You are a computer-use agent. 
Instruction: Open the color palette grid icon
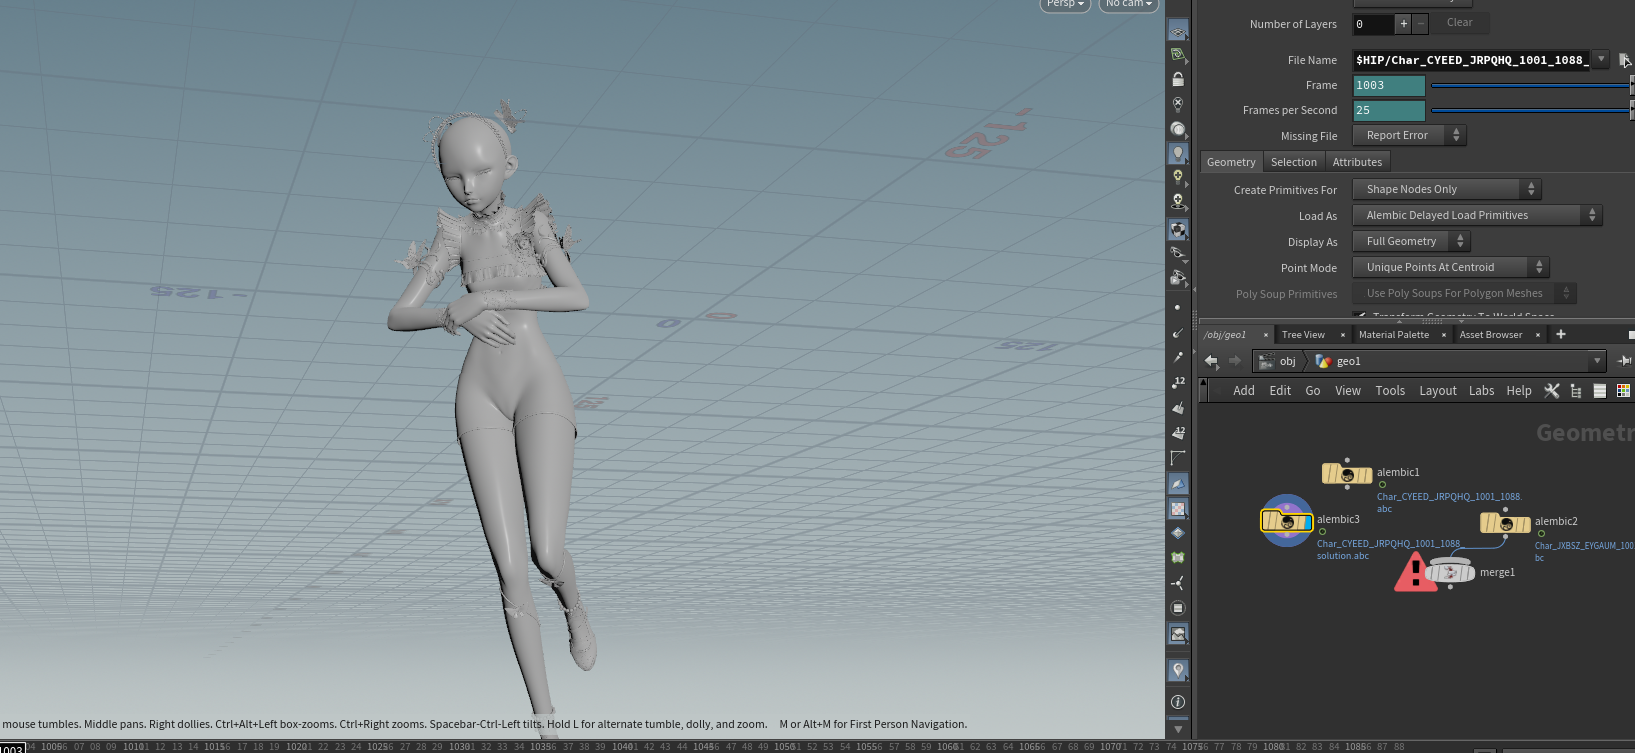1623,391
